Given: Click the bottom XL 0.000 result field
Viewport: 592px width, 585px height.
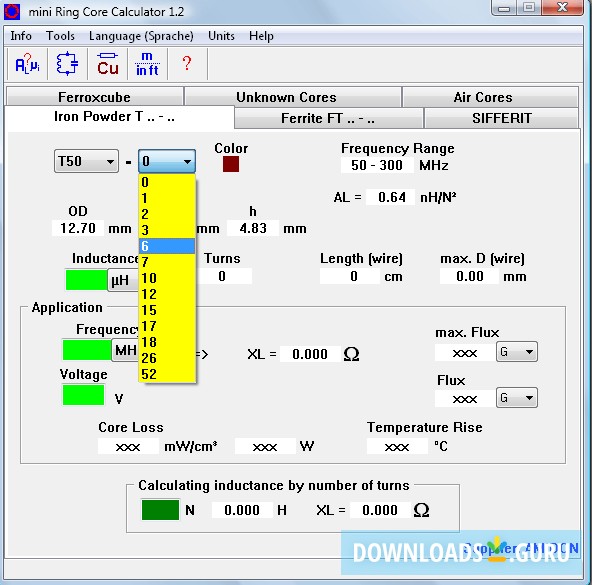Looking at the screenshot, I should 380,510.
